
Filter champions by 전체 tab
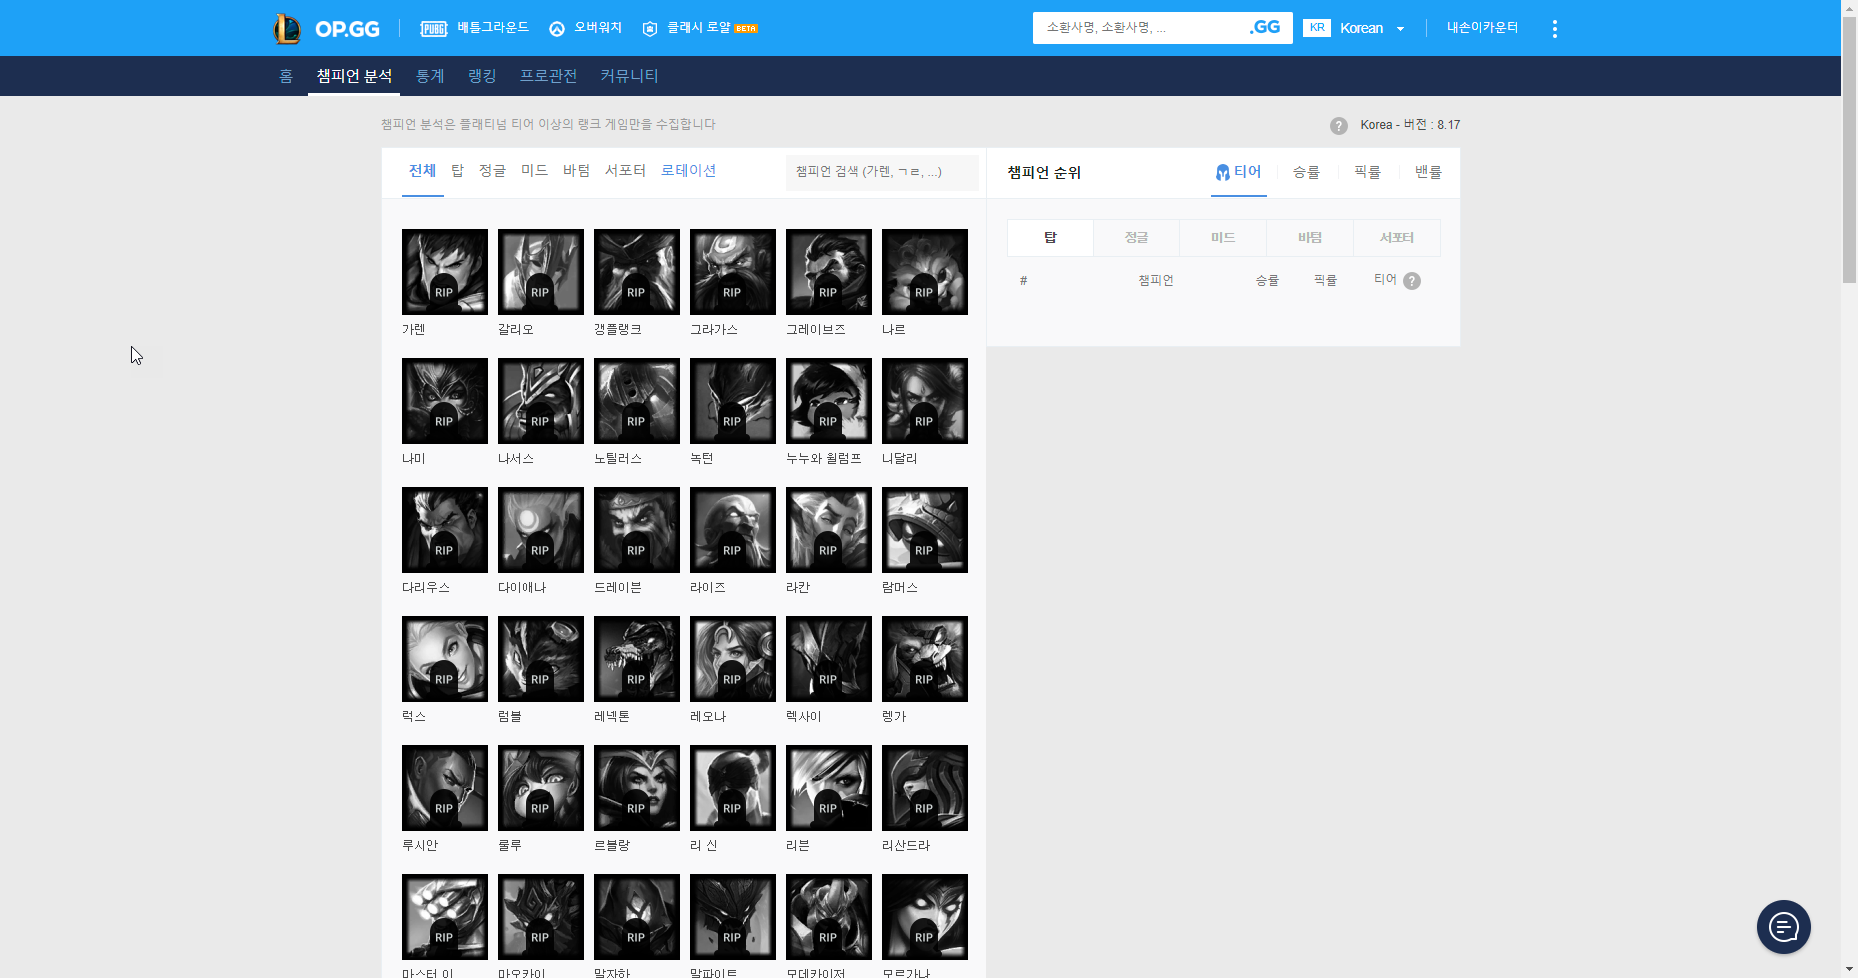point(422,171)
